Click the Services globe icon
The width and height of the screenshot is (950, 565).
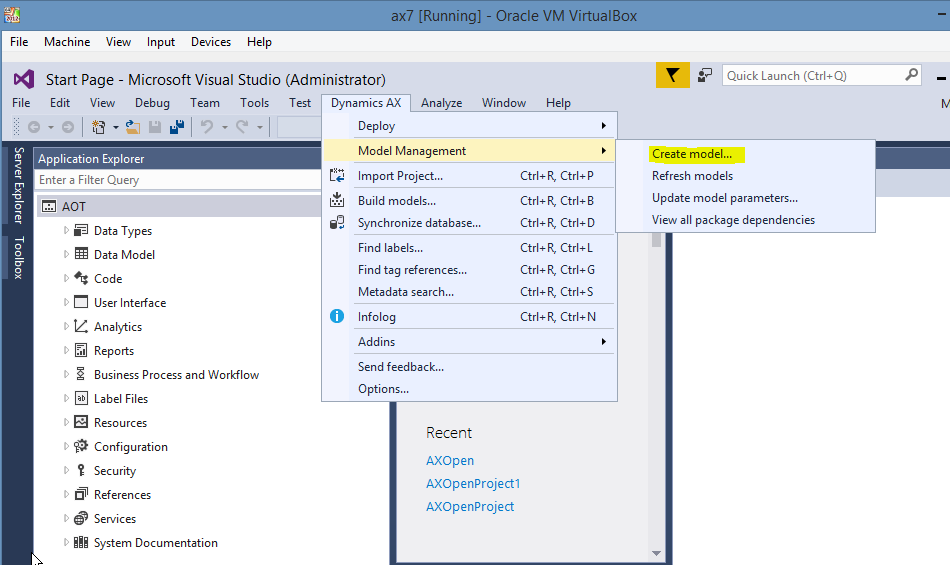pyautogui.click(x=81, y=518)
